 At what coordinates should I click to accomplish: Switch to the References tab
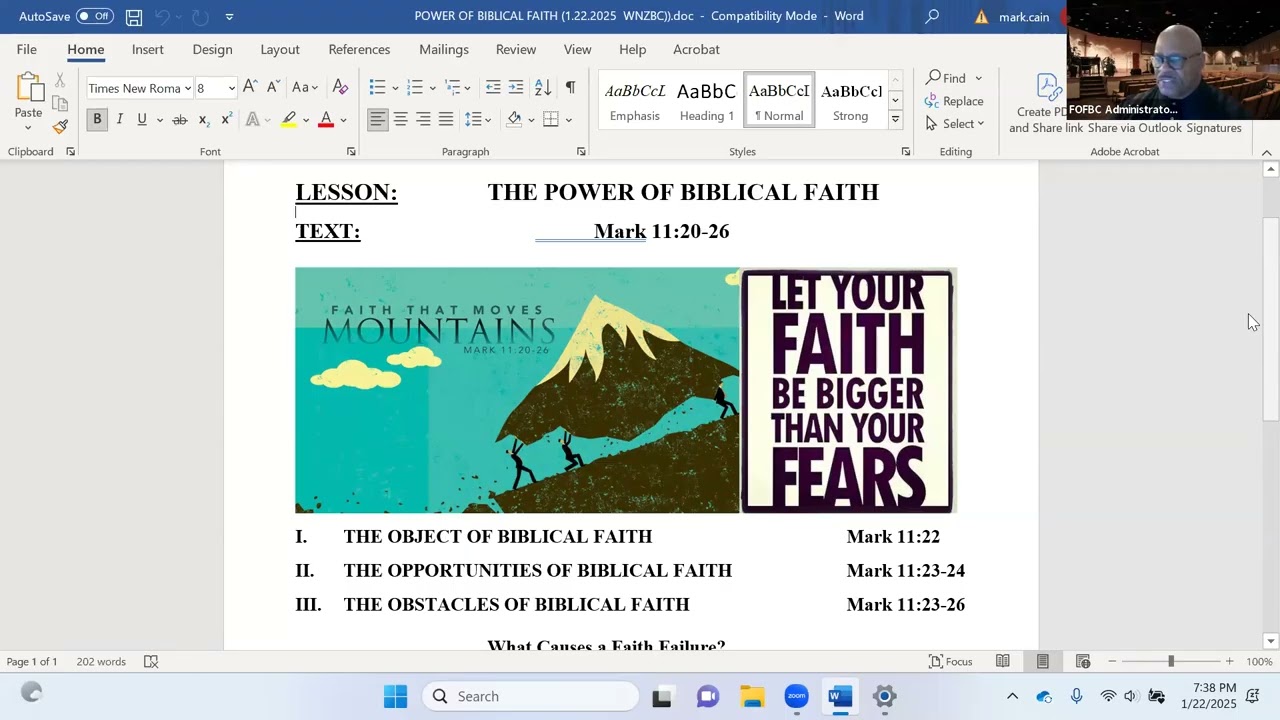point(359,49)
